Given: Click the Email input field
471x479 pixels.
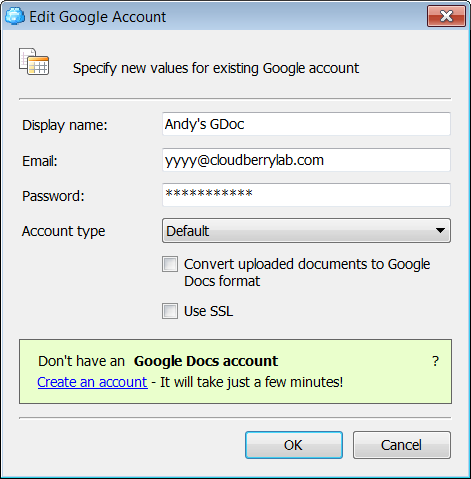Looking at the screenshot, I should click(x=306, y=160).
